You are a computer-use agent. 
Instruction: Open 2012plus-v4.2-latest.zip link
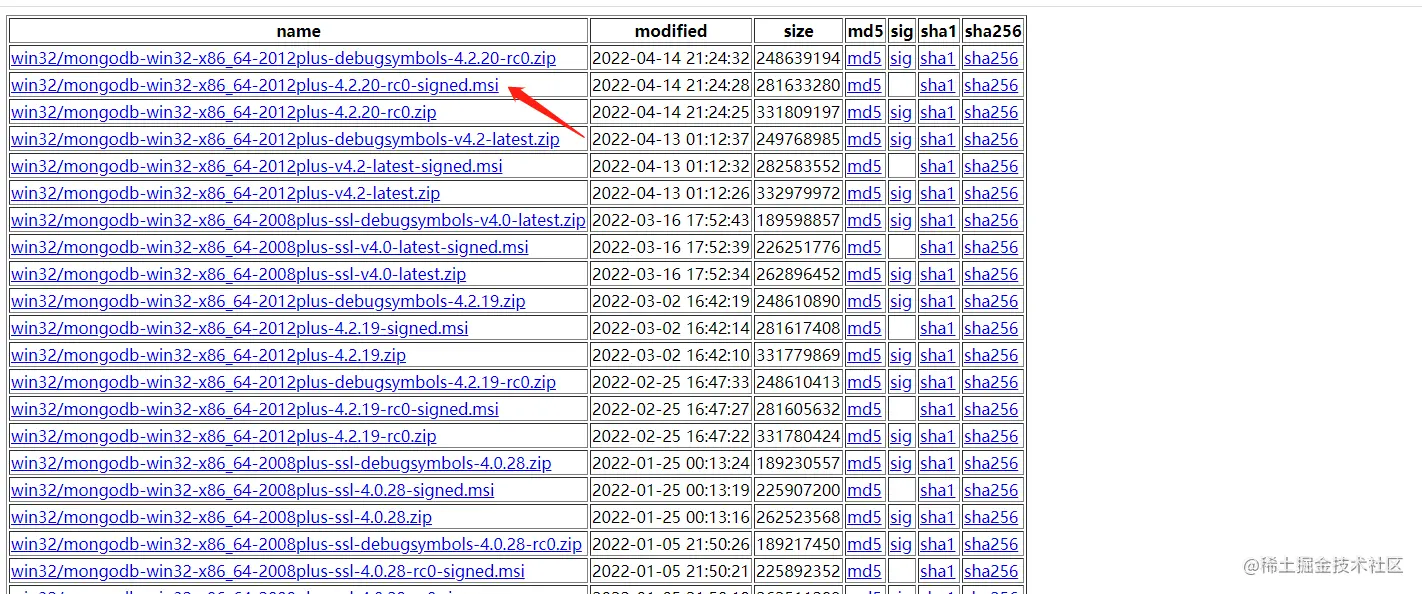pyautogui.click(x=226, y=193)
